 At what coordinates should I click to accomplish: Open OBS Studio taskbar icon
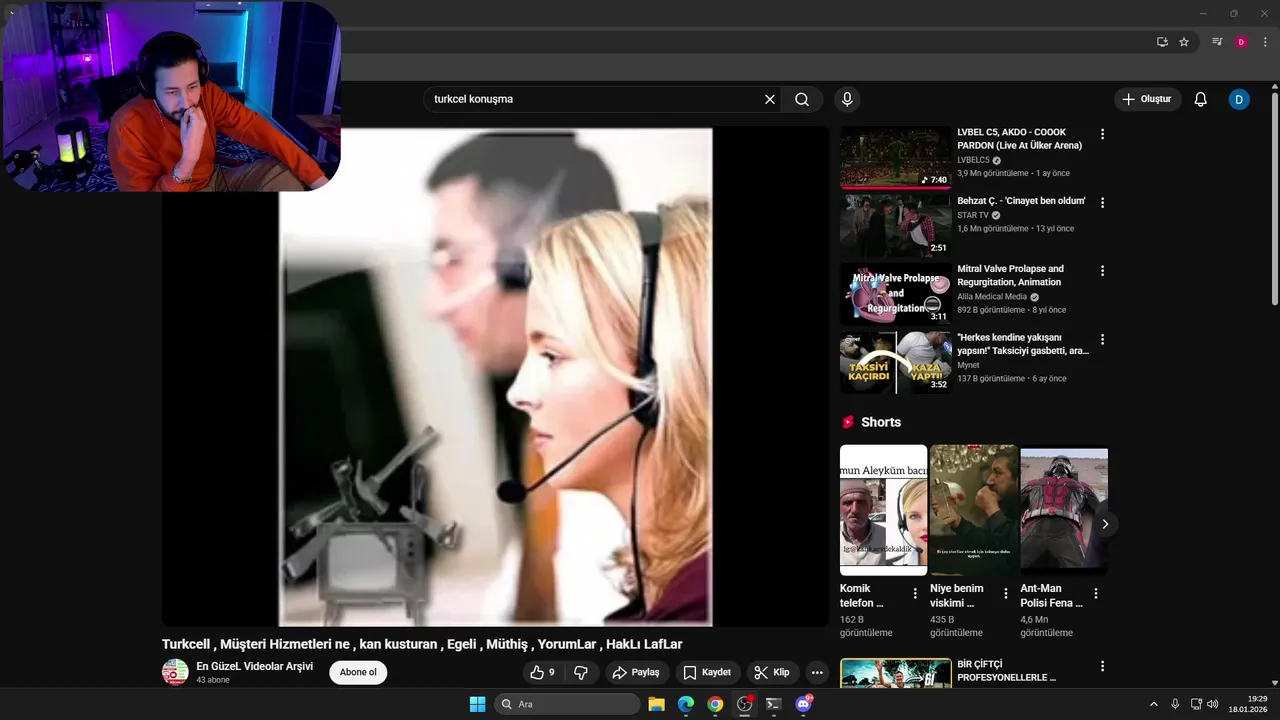(744, 704)
